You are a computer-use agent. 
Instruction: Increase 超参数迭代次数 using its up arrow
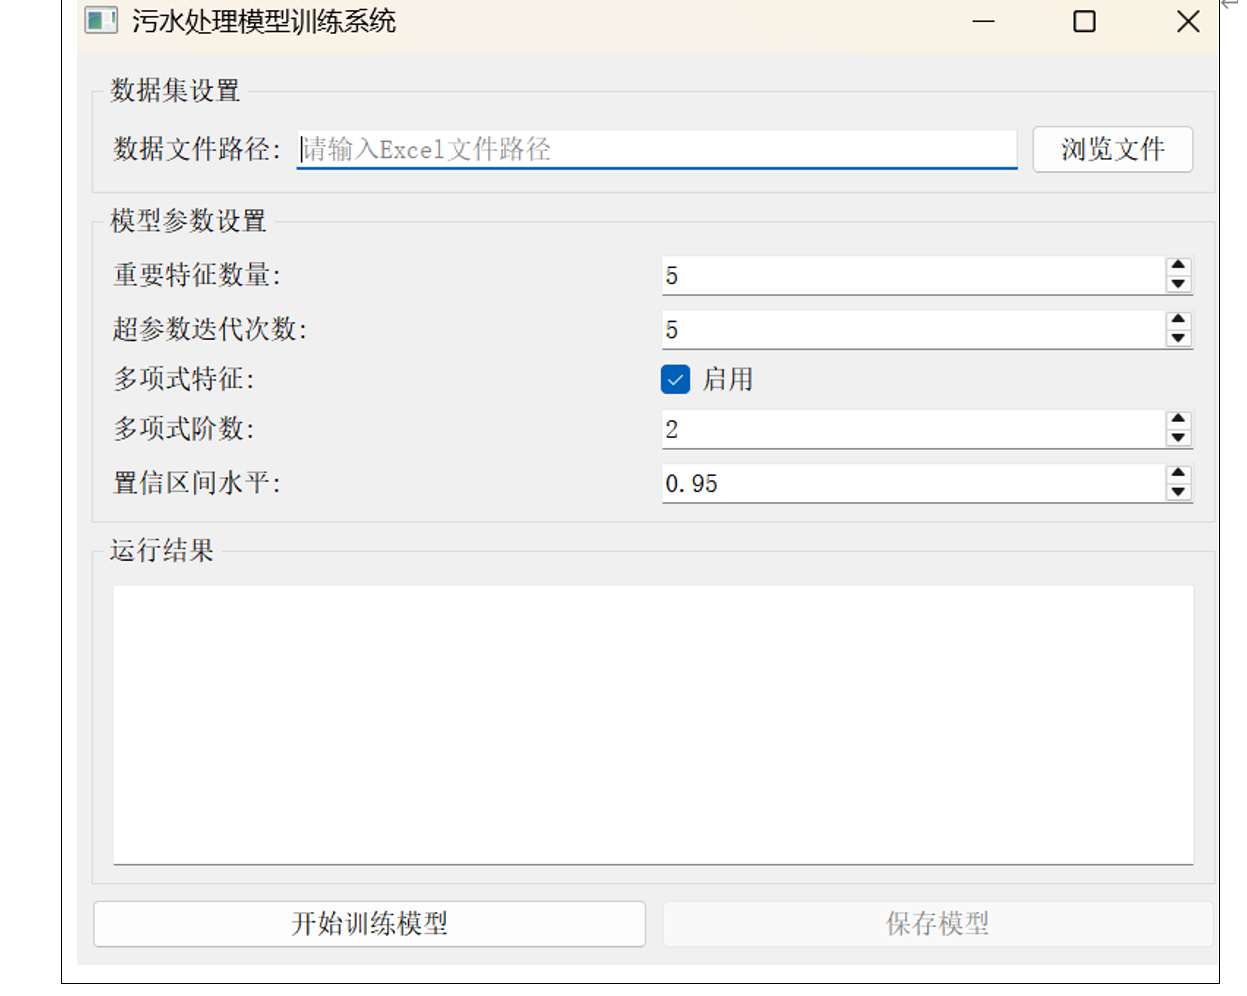(1178, 320)
